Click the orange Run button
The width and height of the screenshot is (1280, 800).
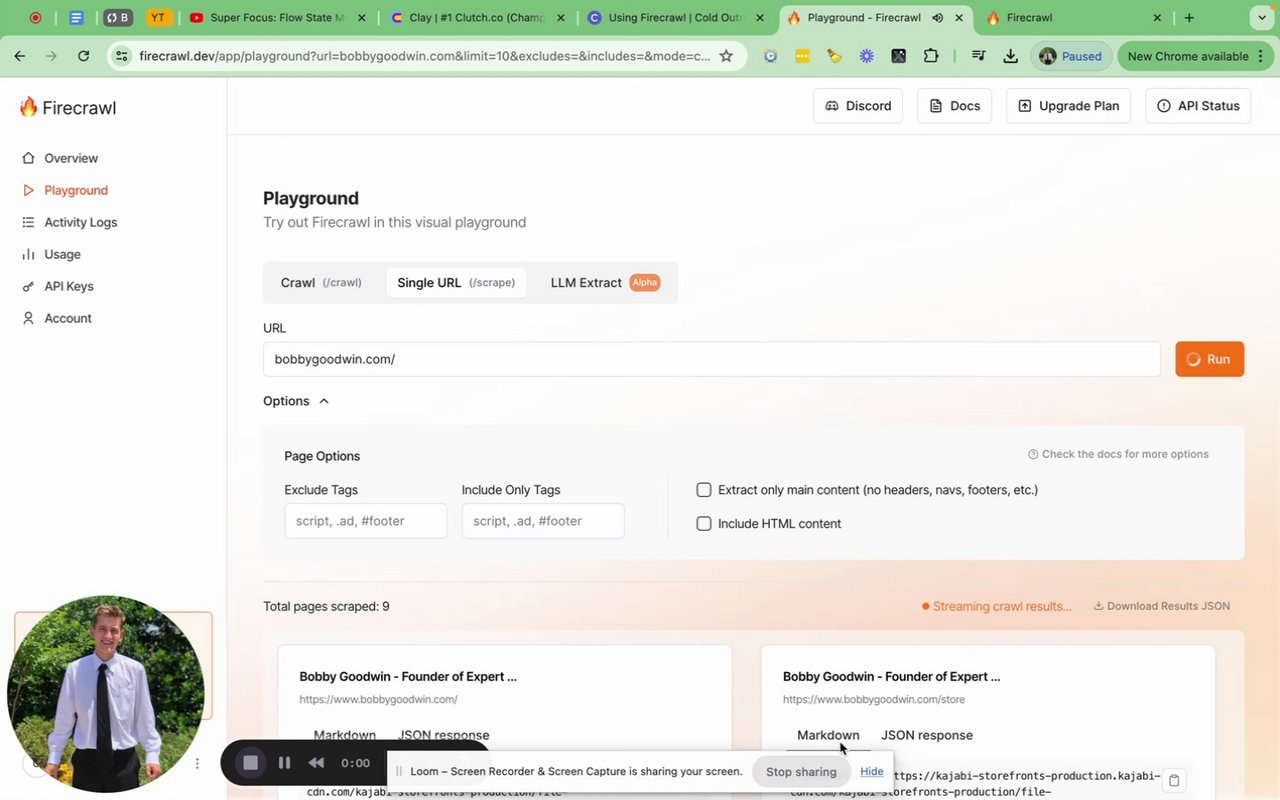[x=1209, y=359]
